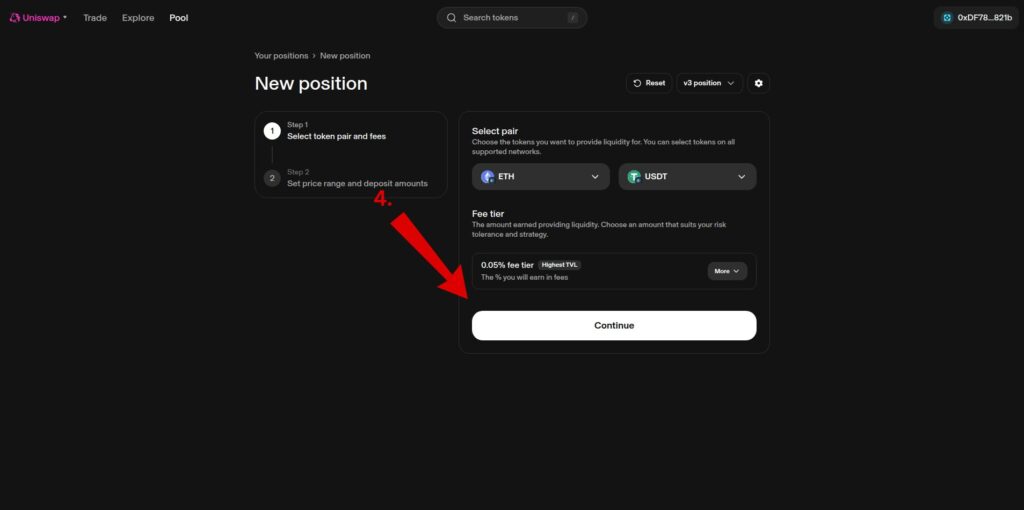Open the Trade tab
The image size is (1024, 510).
(95, 18)
